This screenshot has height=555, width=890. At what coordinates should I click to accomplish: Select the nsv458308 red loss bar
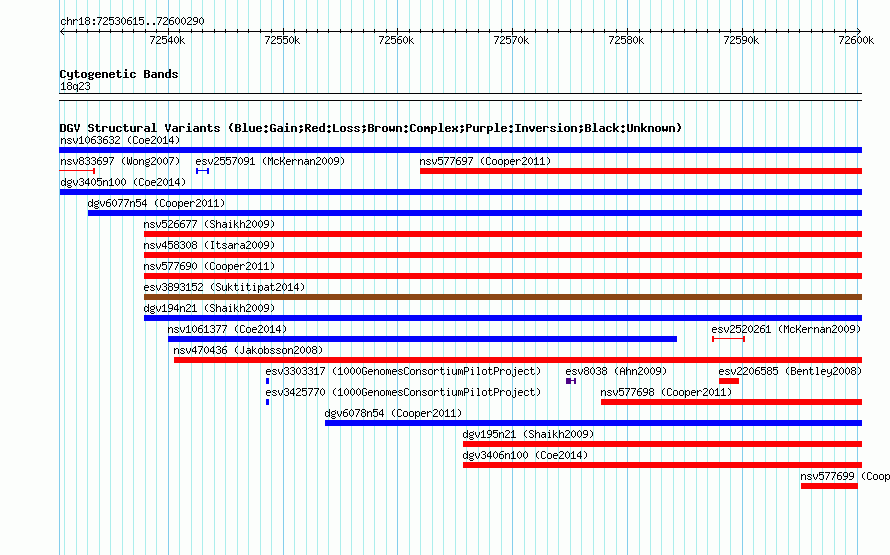(x=503, y=255)
